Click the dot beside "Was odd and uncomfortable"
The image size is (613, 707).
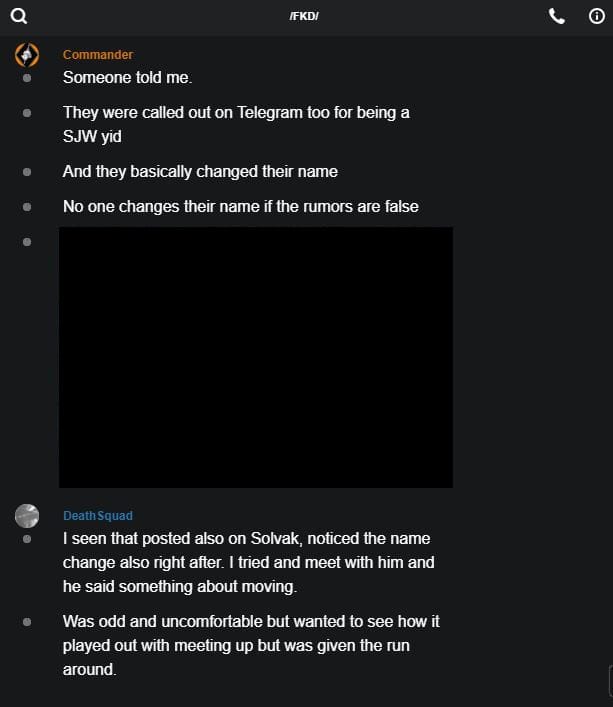(x=27, y=622)
